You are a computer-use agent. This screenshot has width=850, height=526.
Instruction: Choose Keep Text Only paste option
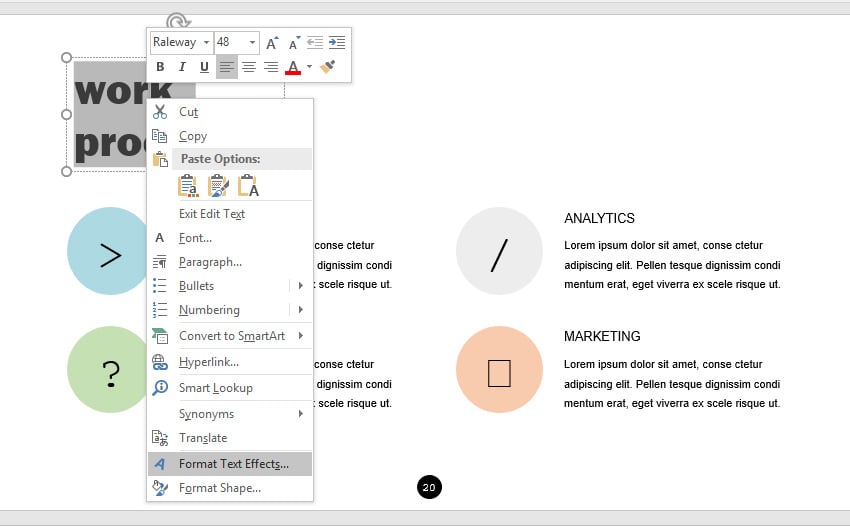click(248, 186)
